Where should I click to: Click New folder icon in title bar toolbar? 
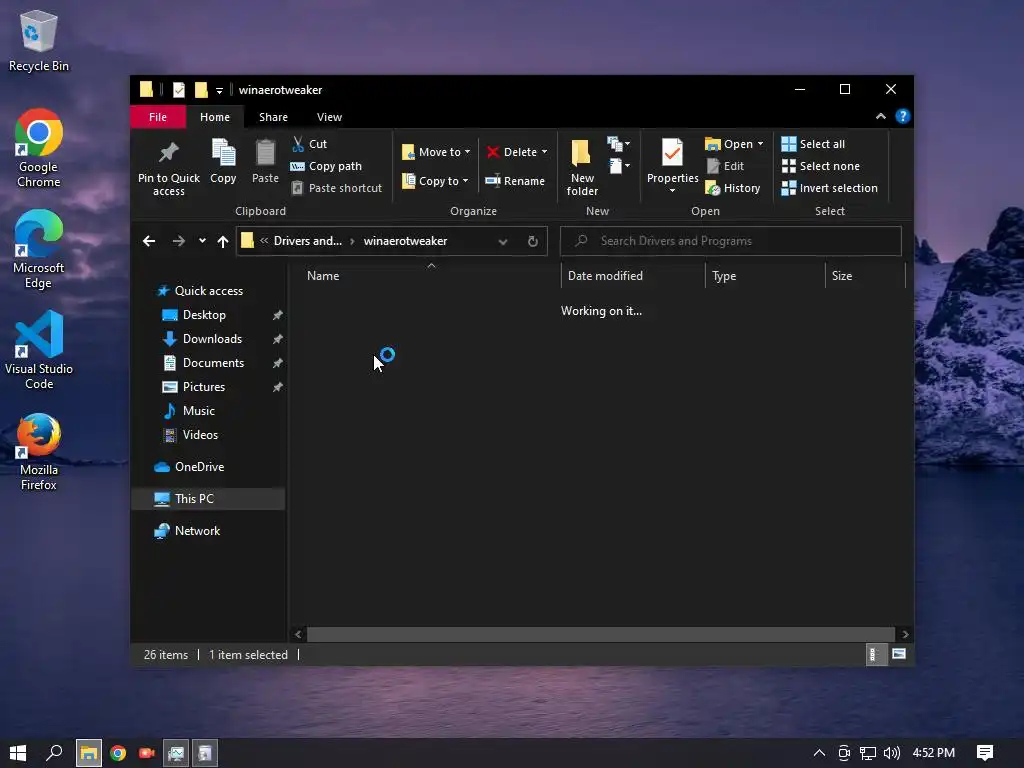pos(201,89)
